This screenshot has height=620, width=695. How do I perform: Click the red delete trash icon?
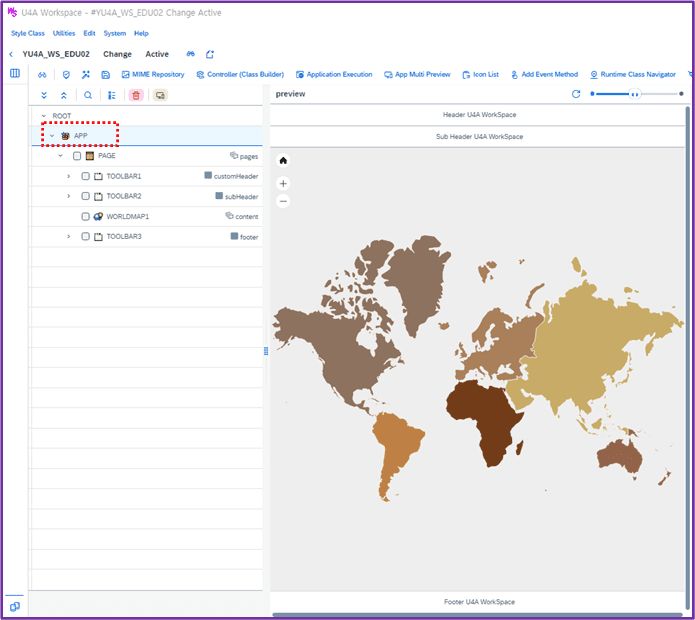pos(136,95)
